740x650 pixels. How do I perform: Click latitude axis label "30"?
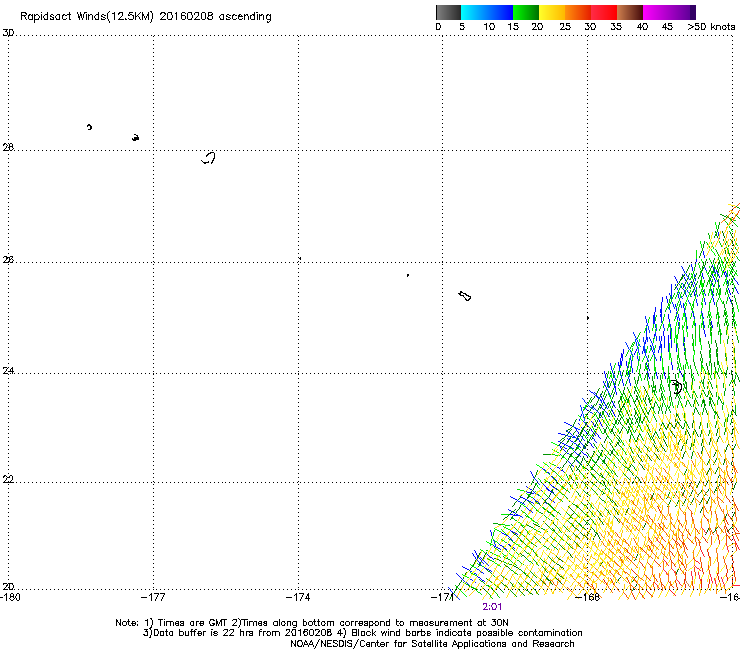pos(8,33)
